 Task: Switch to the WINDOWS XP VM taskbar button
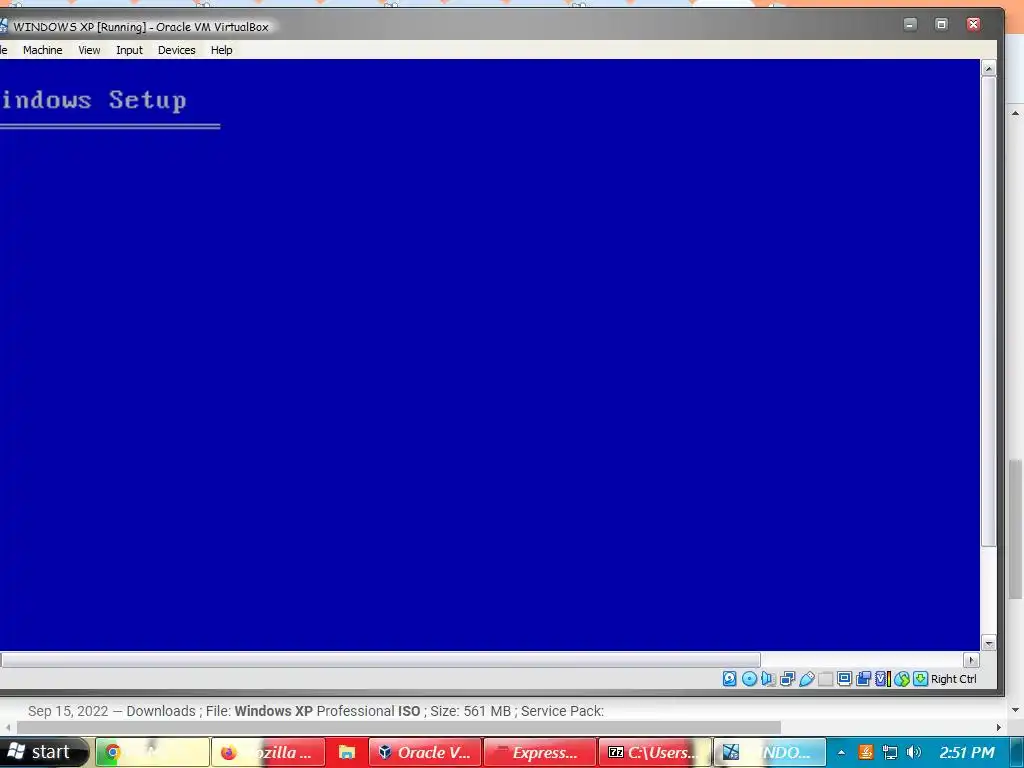[770, 752]
